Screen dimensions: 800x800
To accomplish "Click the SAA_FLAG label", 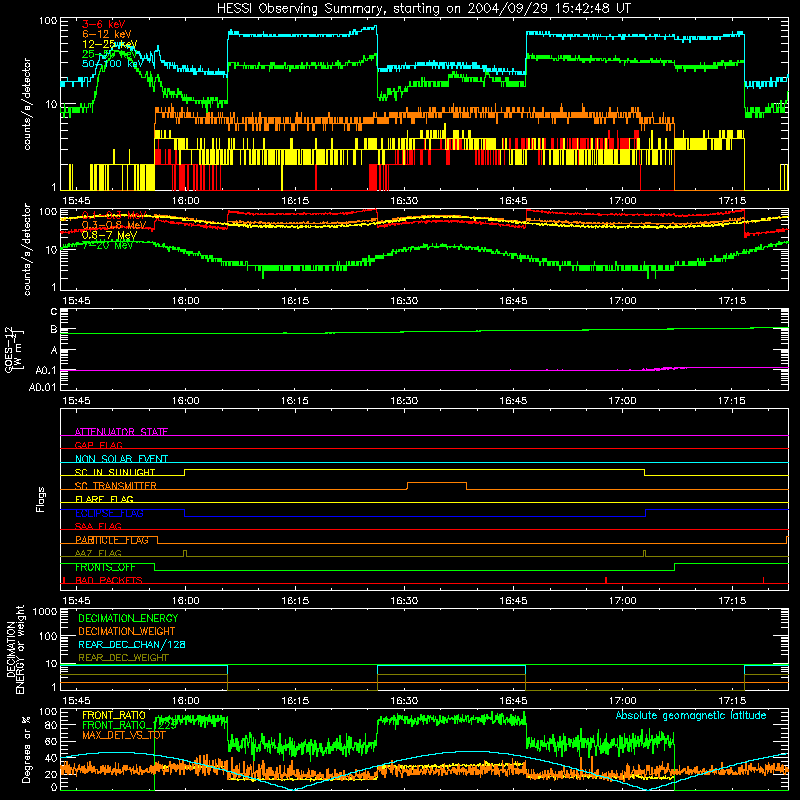I will pyautogui.click(x=98, y=527).
